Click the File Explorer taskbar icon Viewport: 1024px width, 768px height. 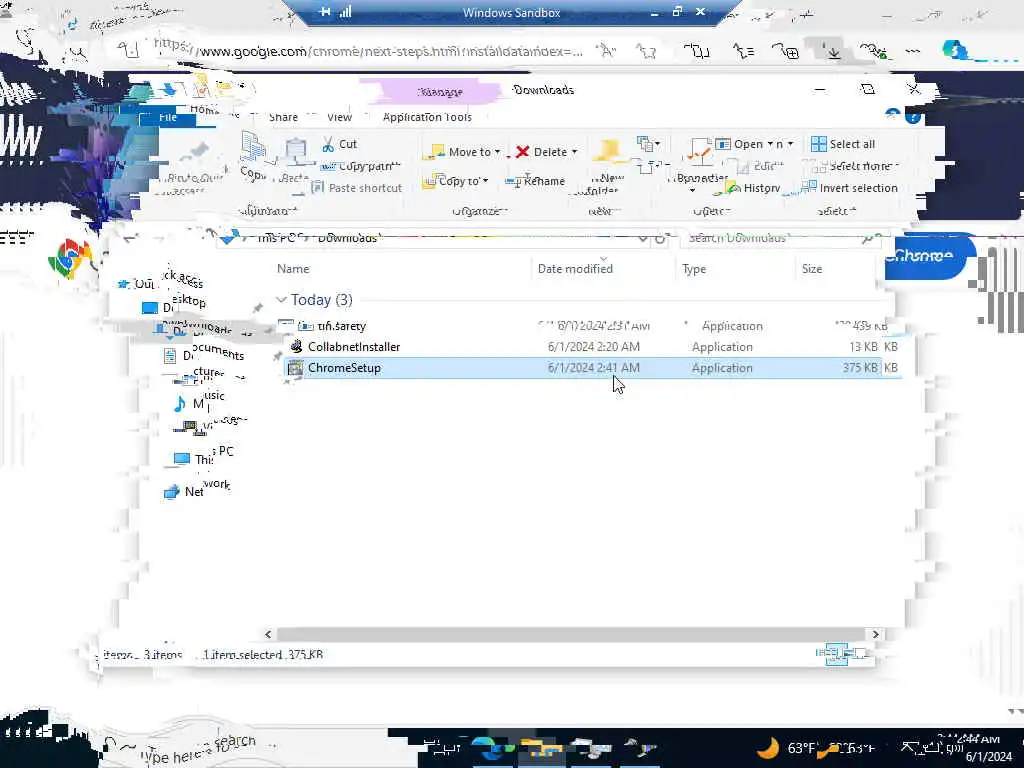click(x=541, y=748)
